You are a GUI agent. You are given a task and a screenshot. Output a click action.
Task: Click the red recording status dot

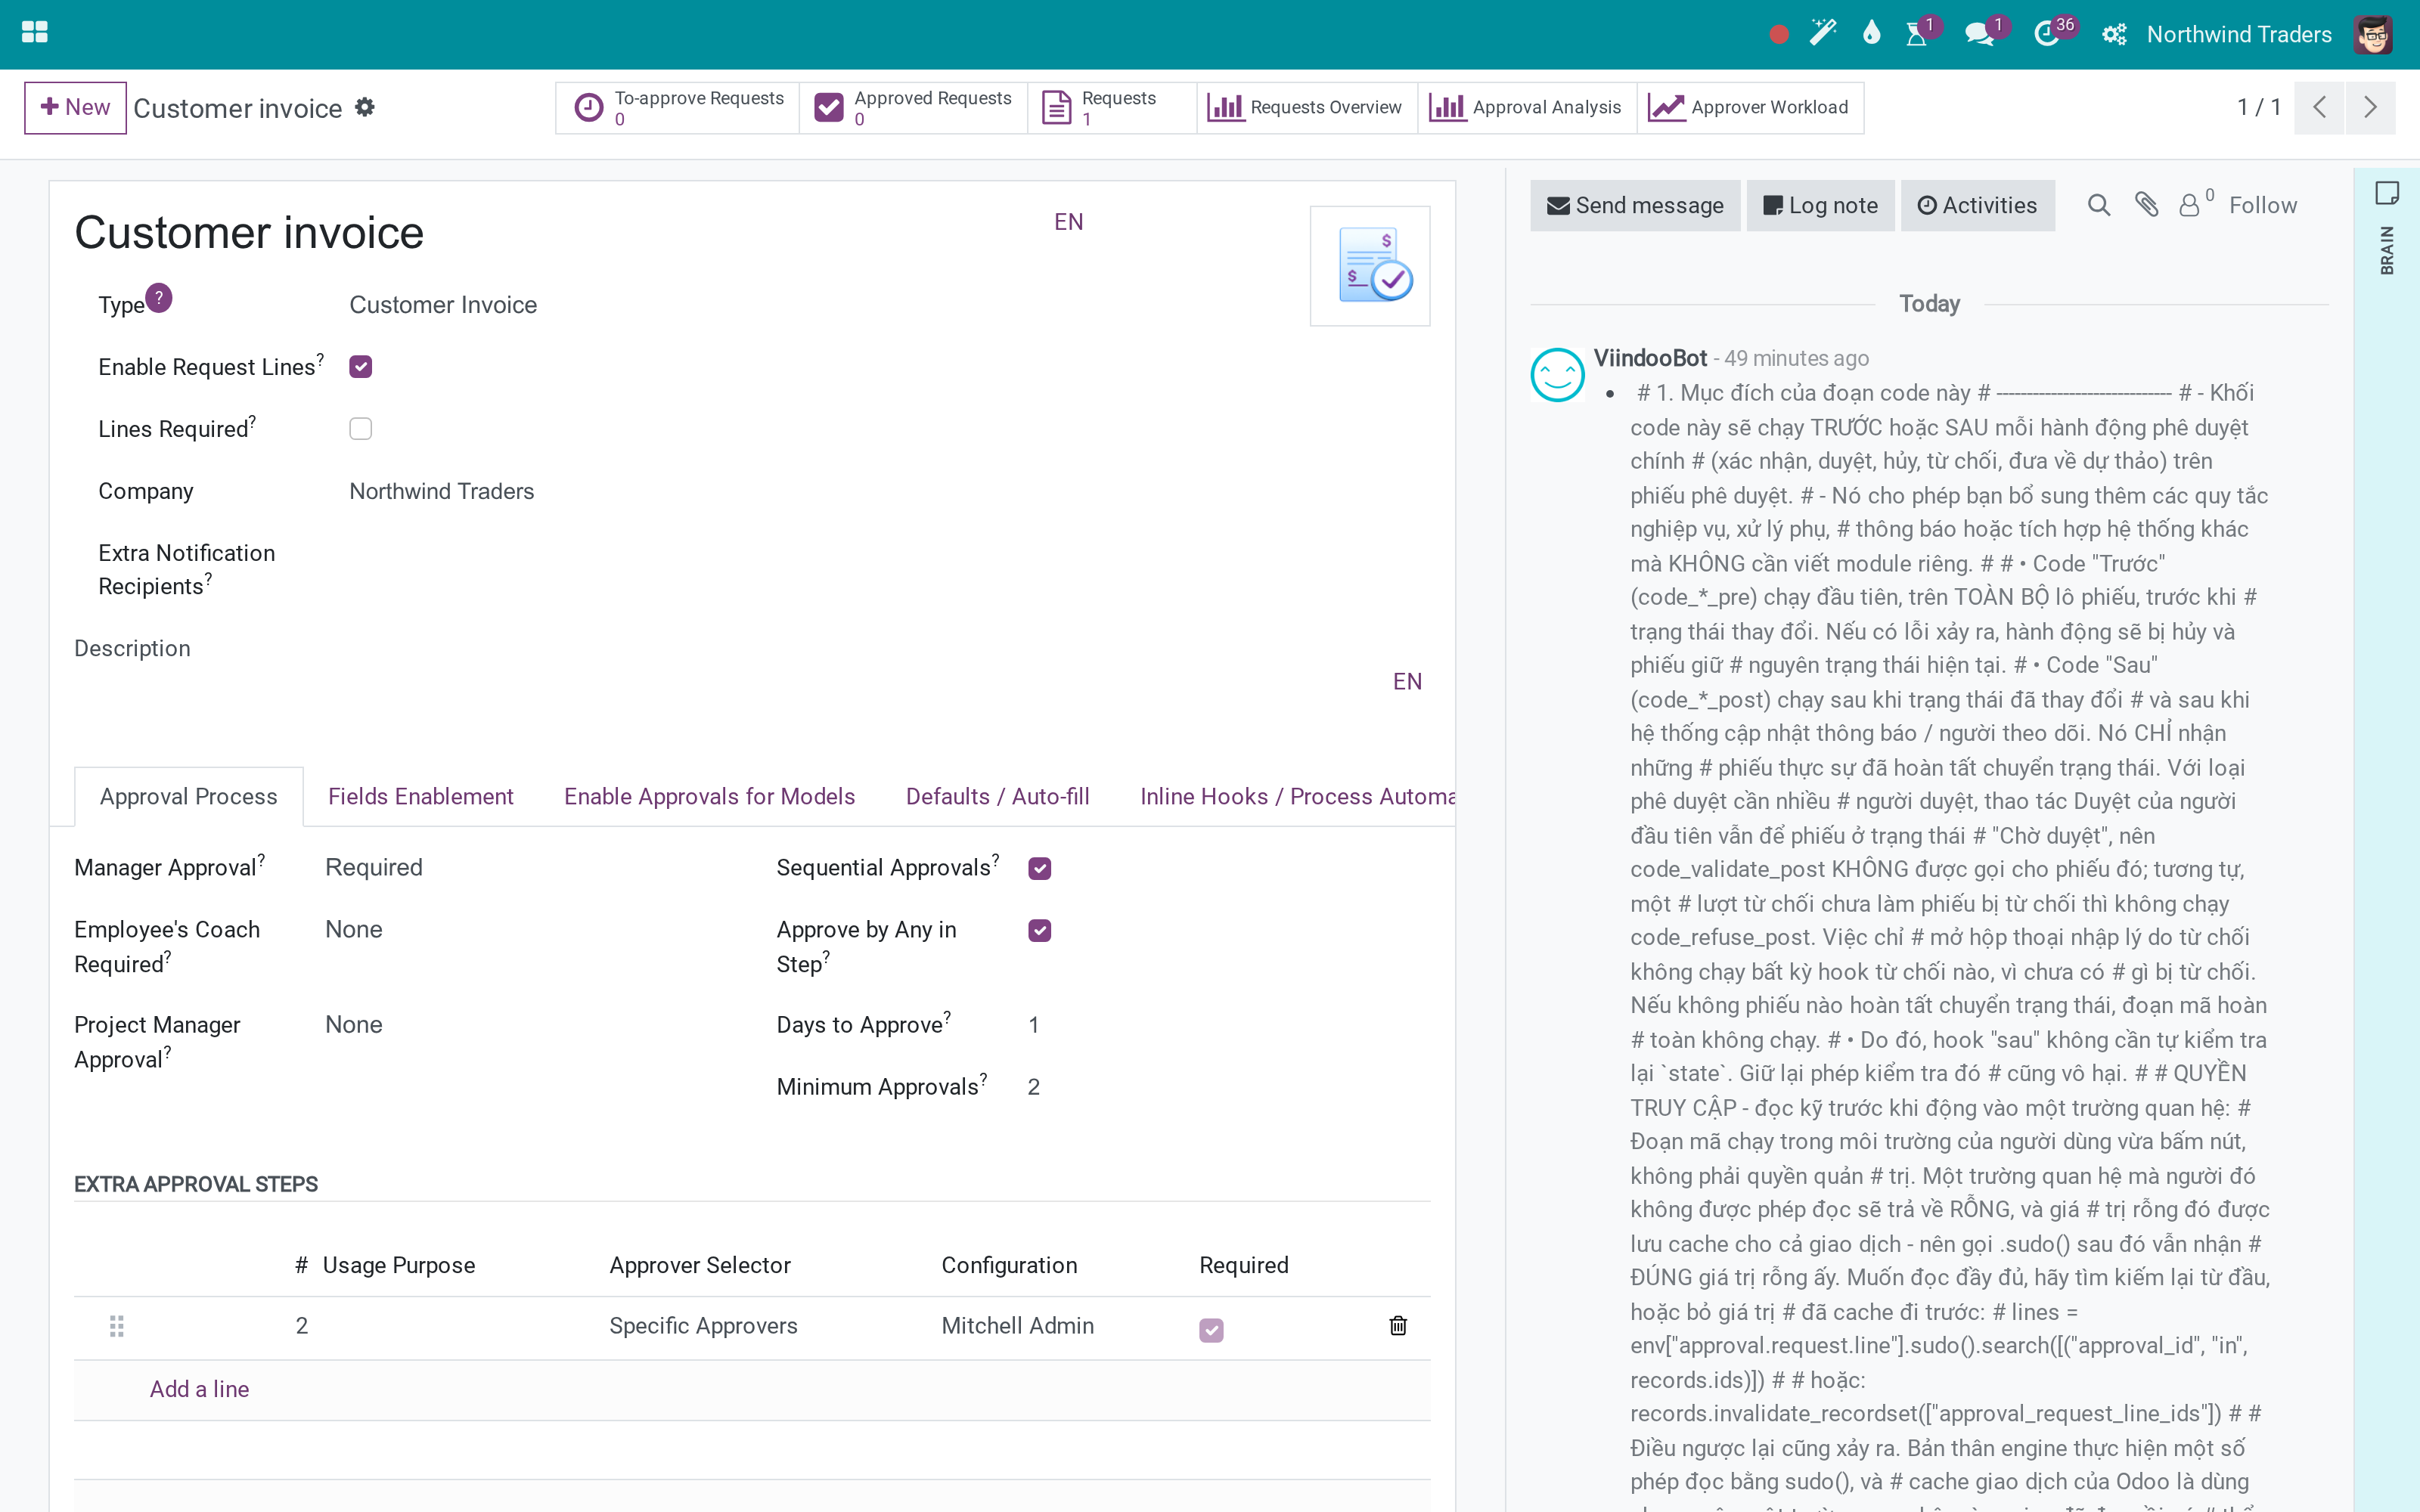click(1778, 35)
